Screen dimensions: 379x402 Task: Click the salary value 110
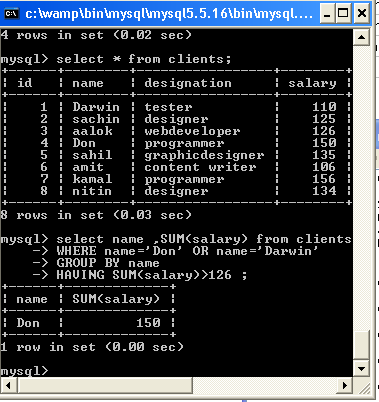(324, 107)
